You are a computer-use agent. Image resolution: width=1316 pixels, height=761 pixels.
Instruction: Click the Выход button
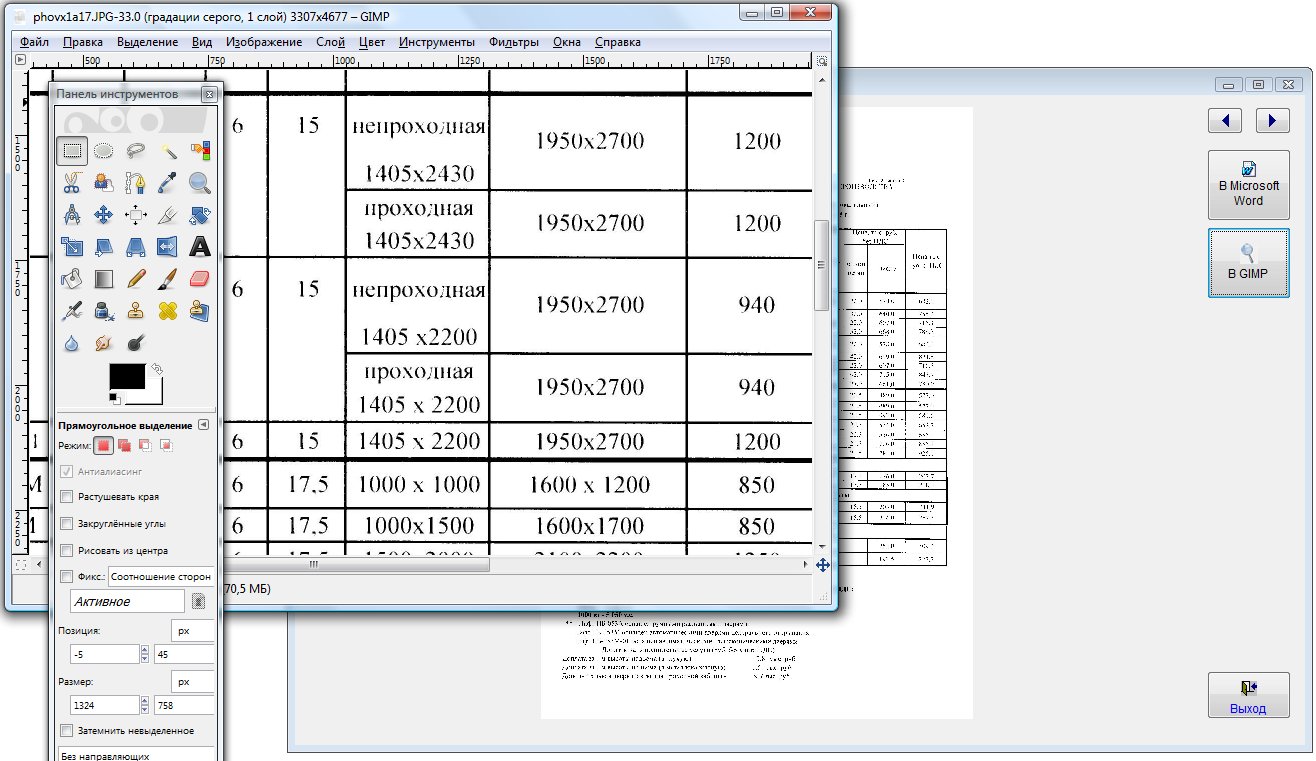point(1248,696)
